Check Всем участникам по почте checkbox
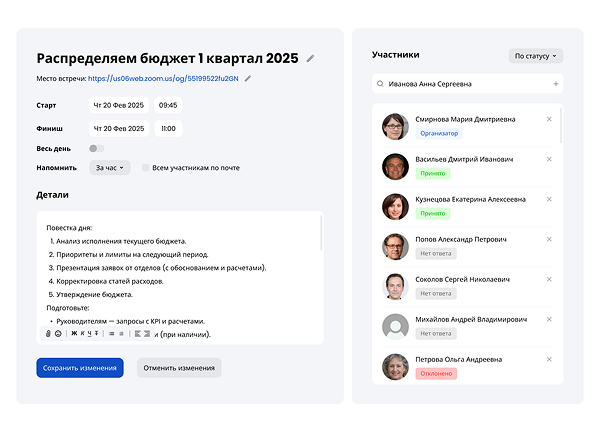This screenshot has height=427, width=600. pos(146,168)
